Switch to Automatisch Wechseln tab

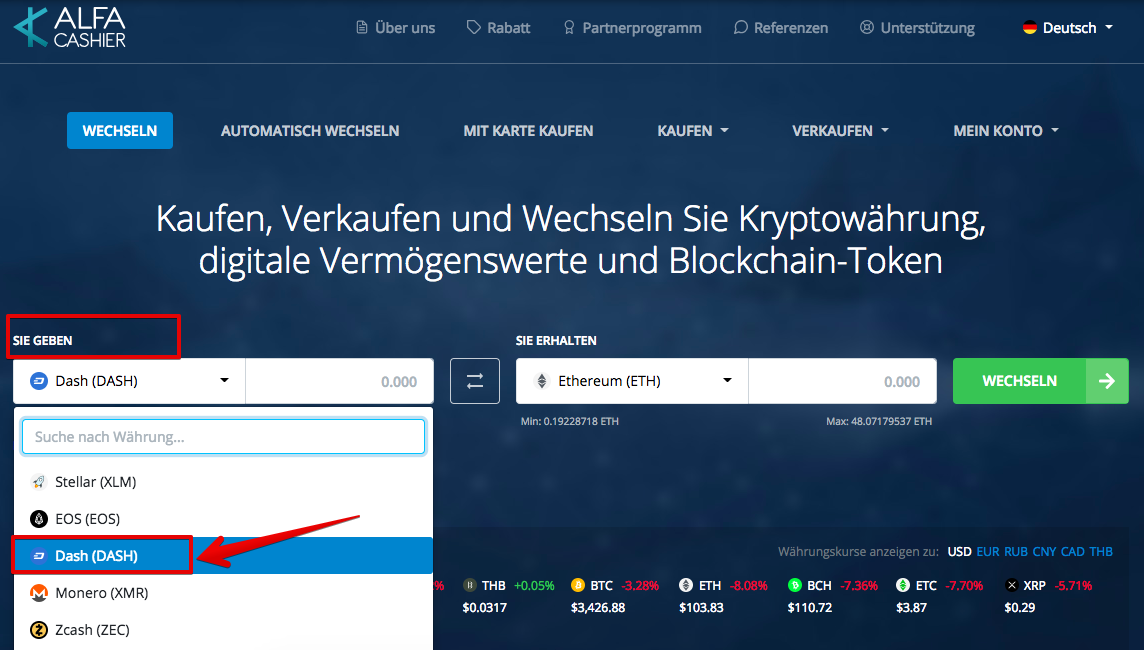[x=310, y=131]
